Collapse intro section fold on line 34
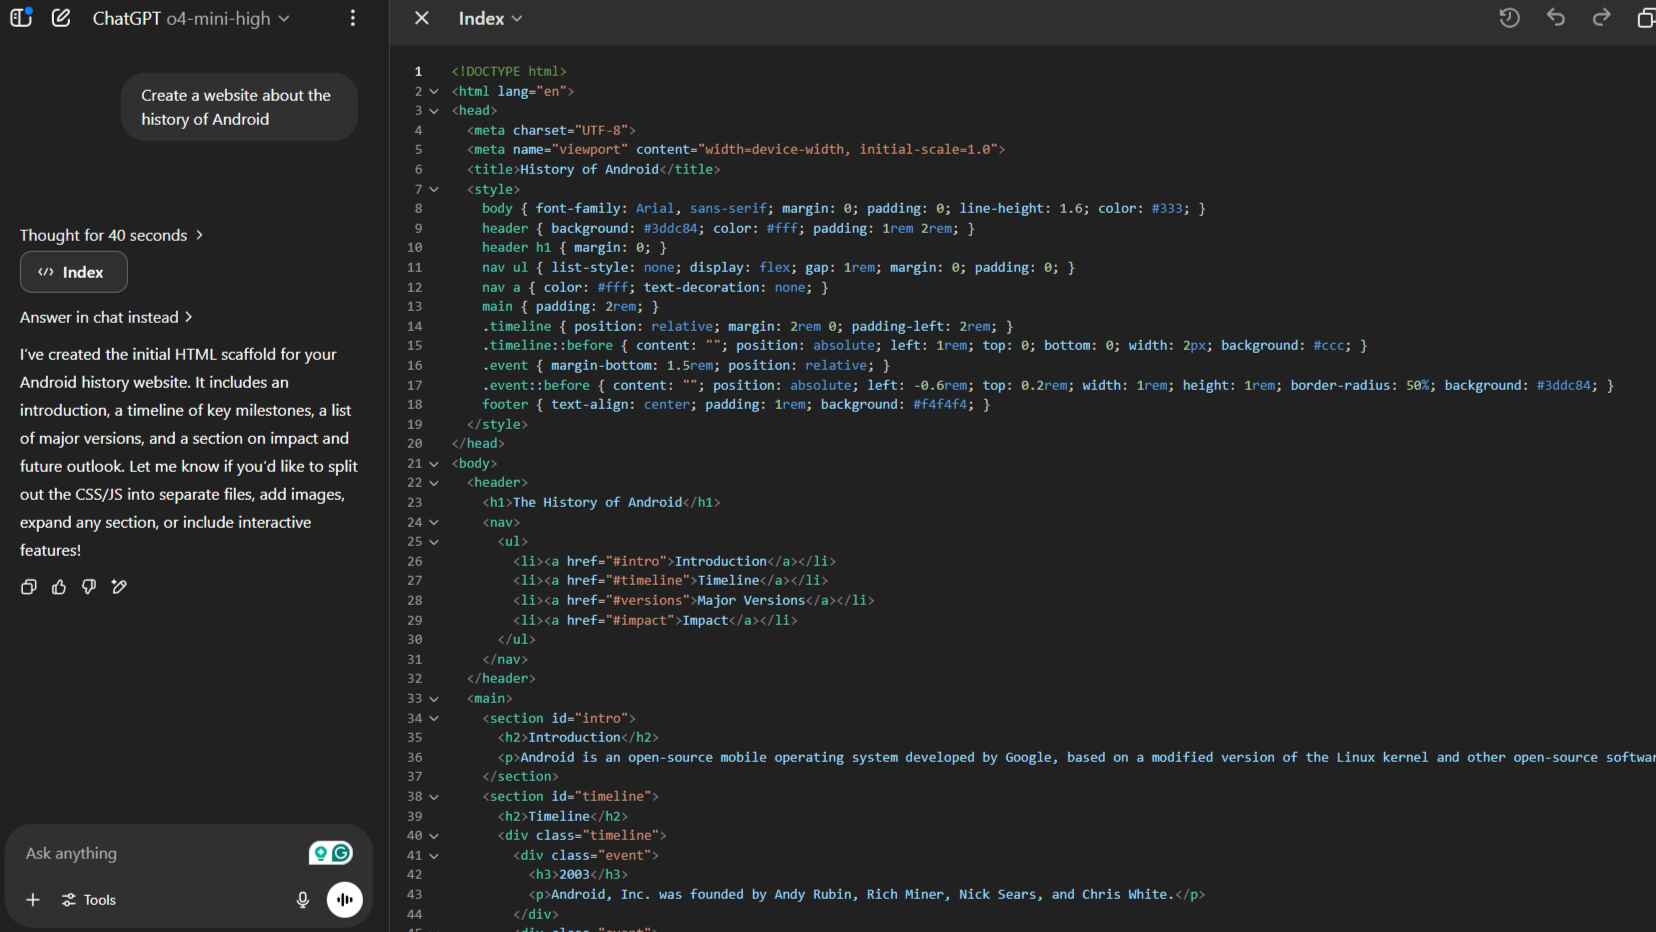 (434, 718)
